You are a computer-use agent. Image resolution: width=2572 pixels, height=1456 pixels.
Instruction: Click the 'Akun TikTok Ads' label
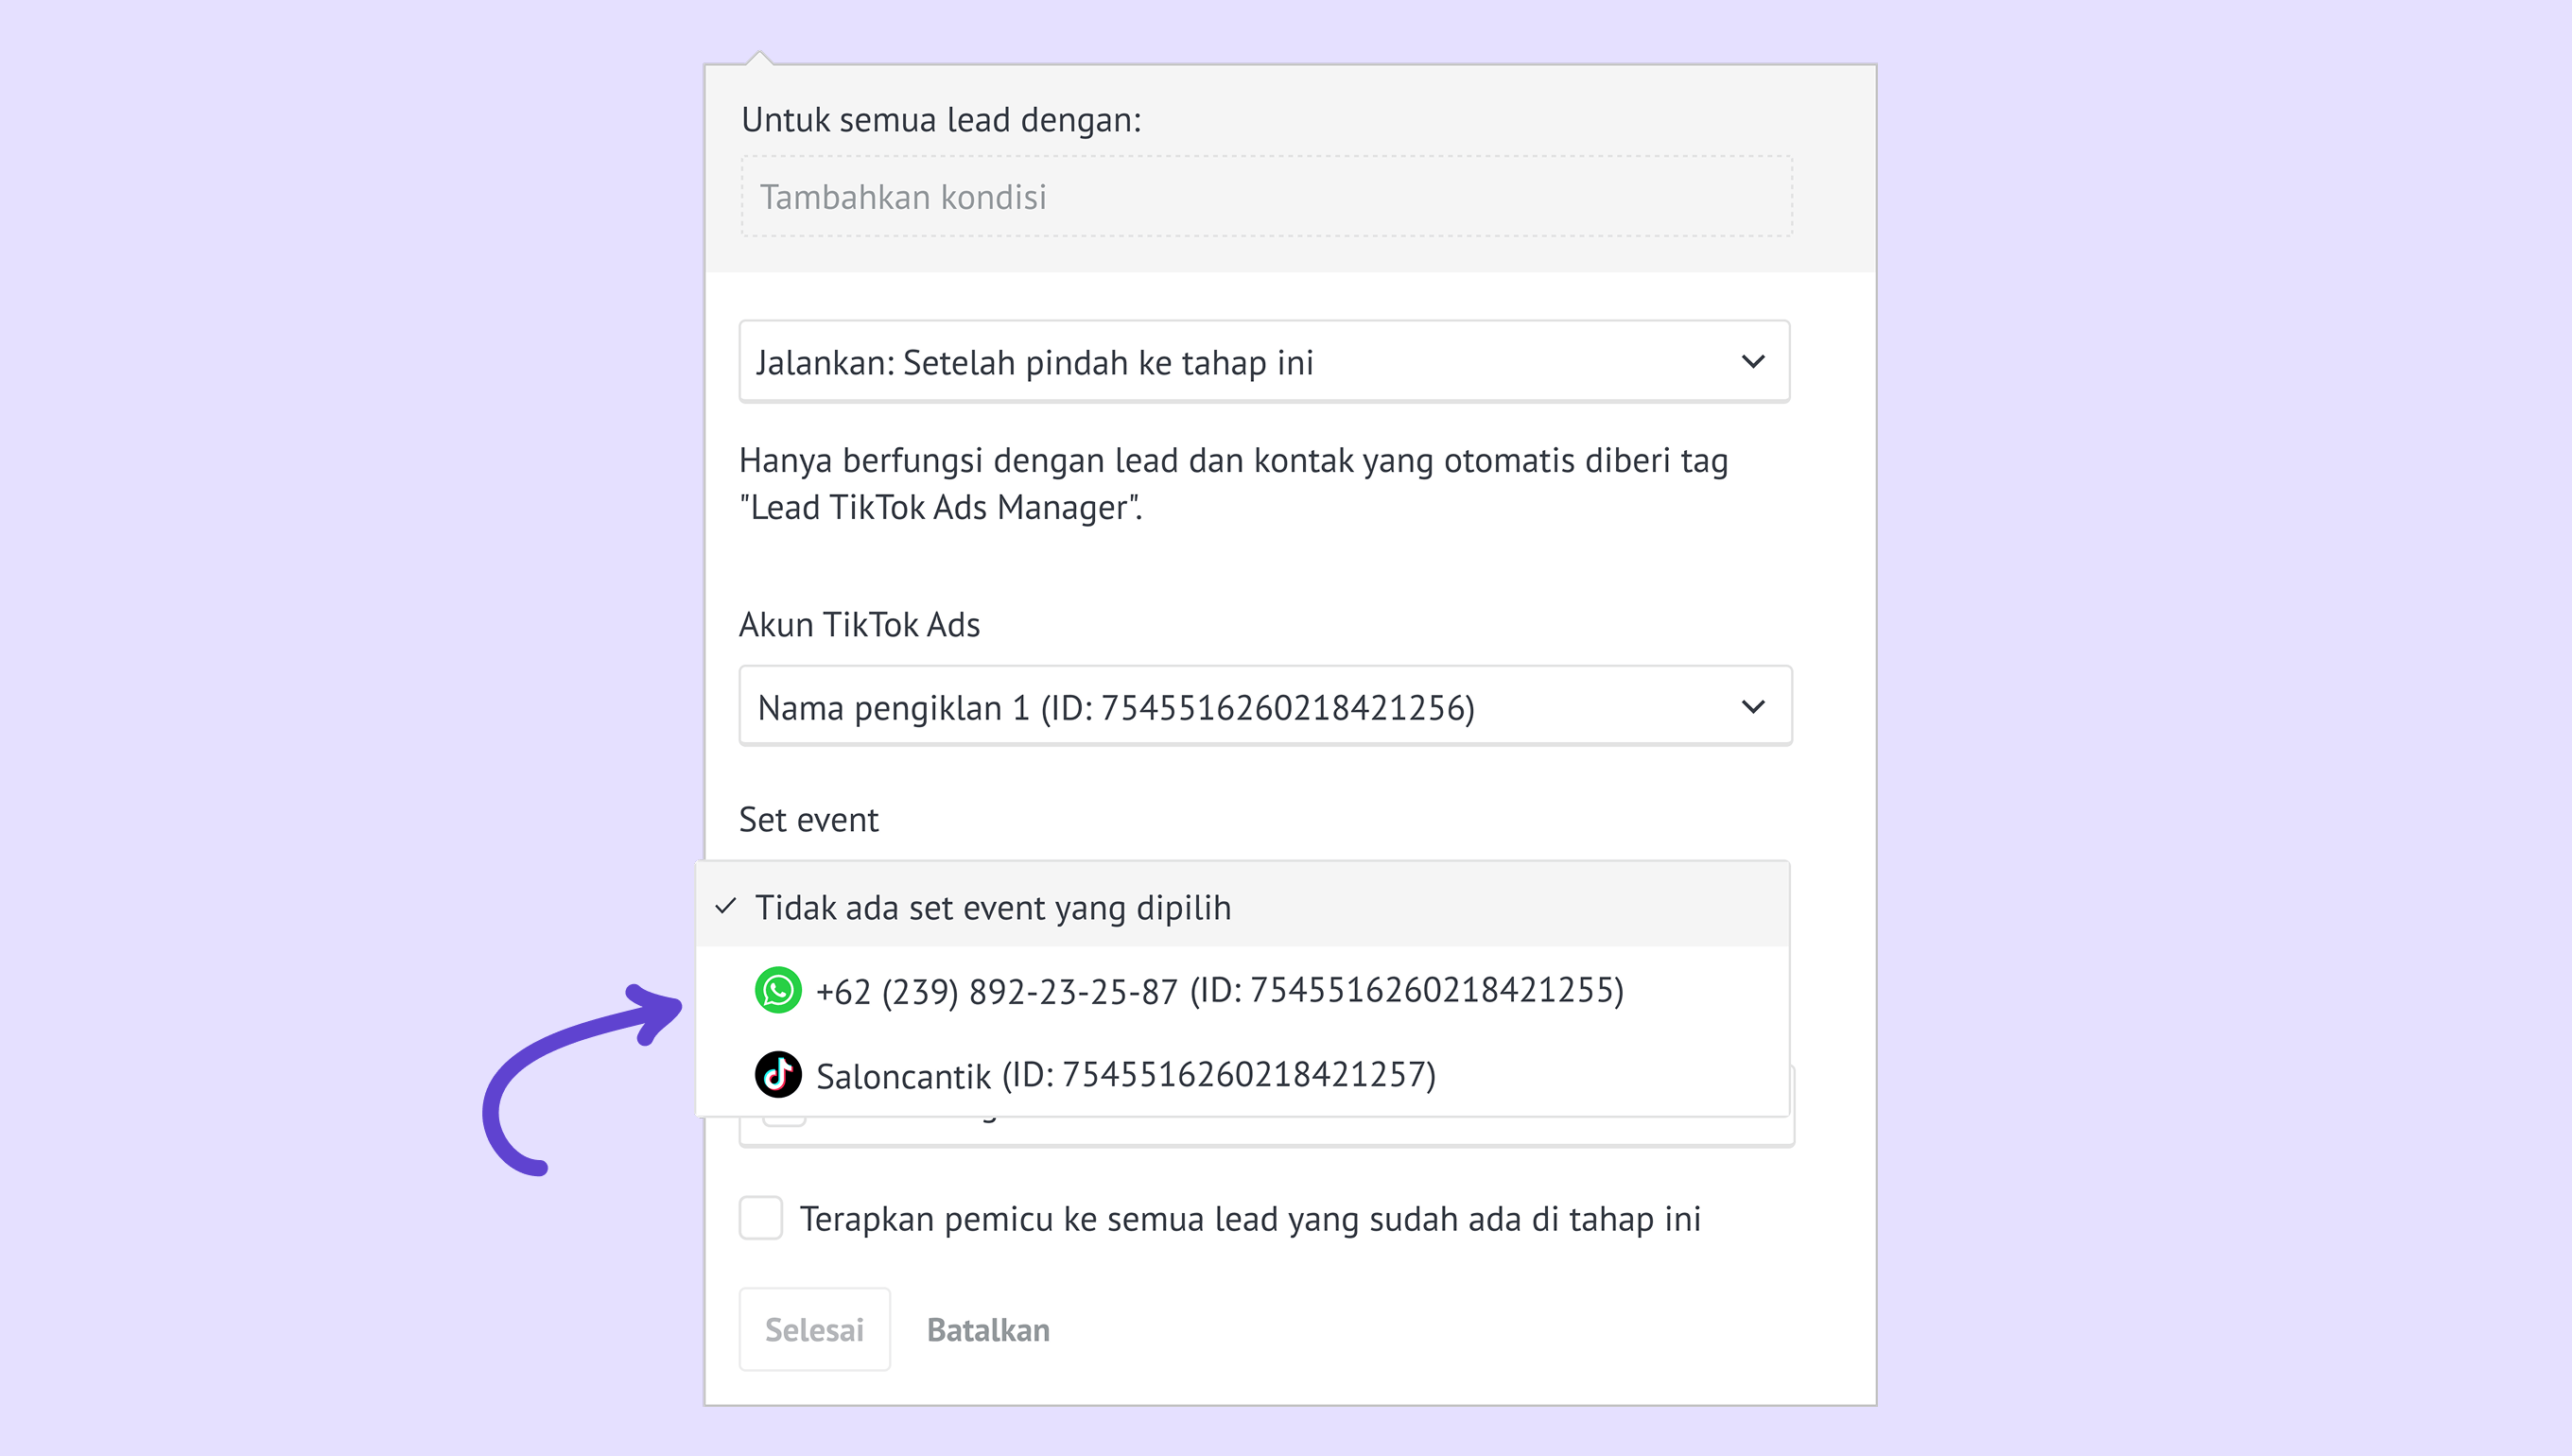pyautogui.click(x=859, y=625)
